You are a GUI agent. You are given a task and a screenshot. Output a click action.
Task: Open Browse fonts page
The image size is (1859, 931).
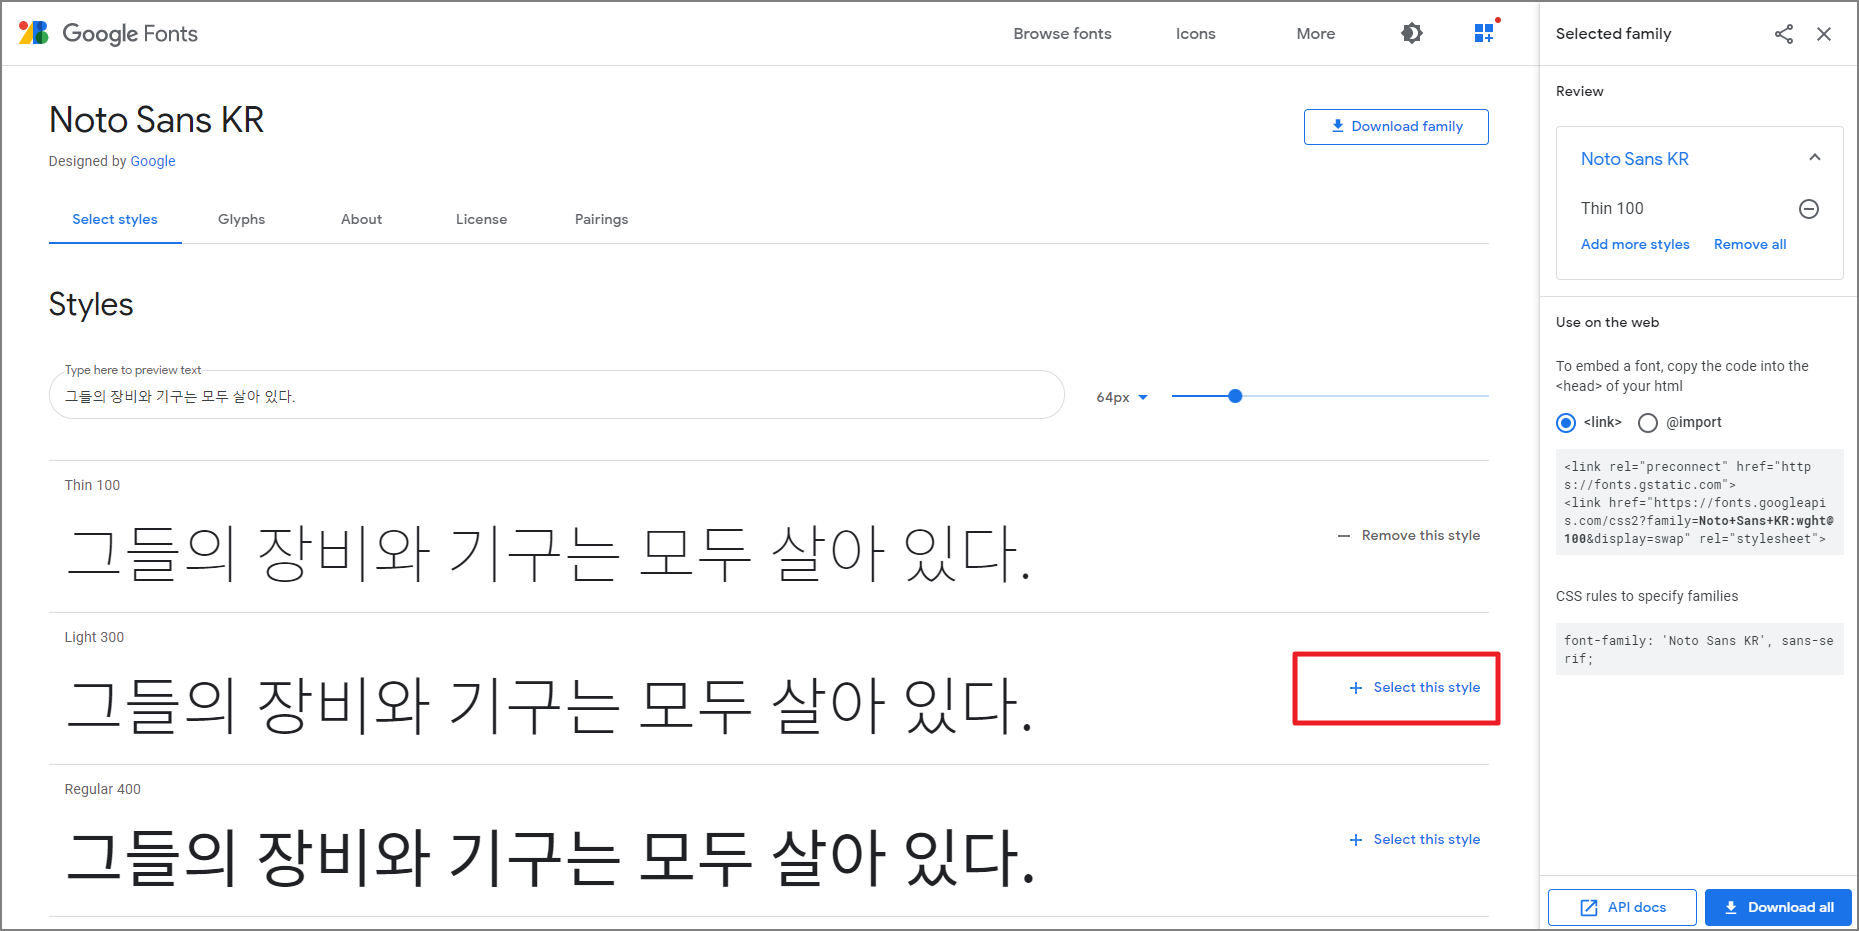[1062, 33]
